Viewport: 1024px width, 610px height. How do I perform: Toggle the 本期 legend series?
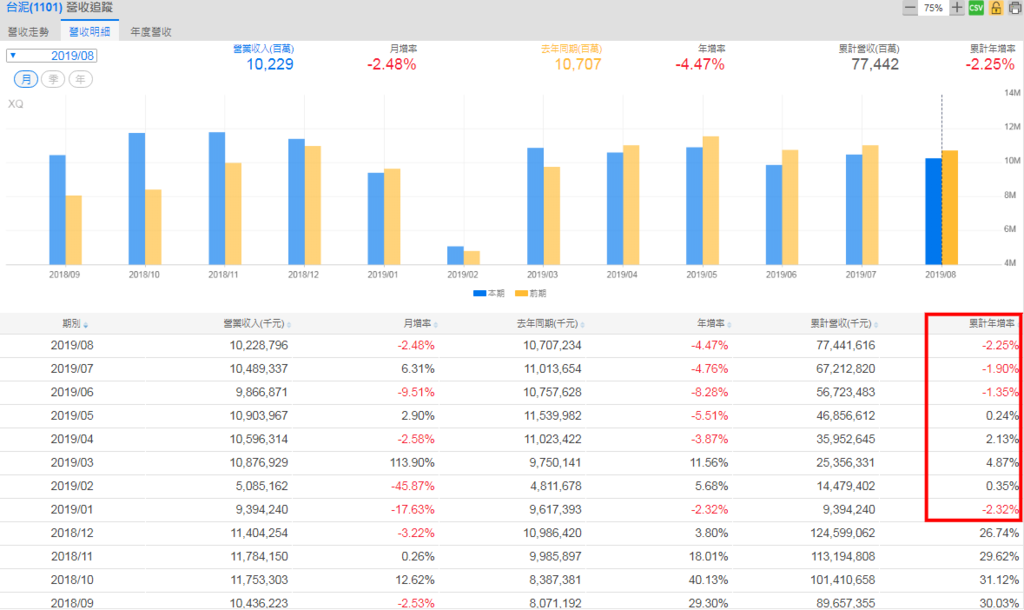pyautogui.click(x=488, y=293)
